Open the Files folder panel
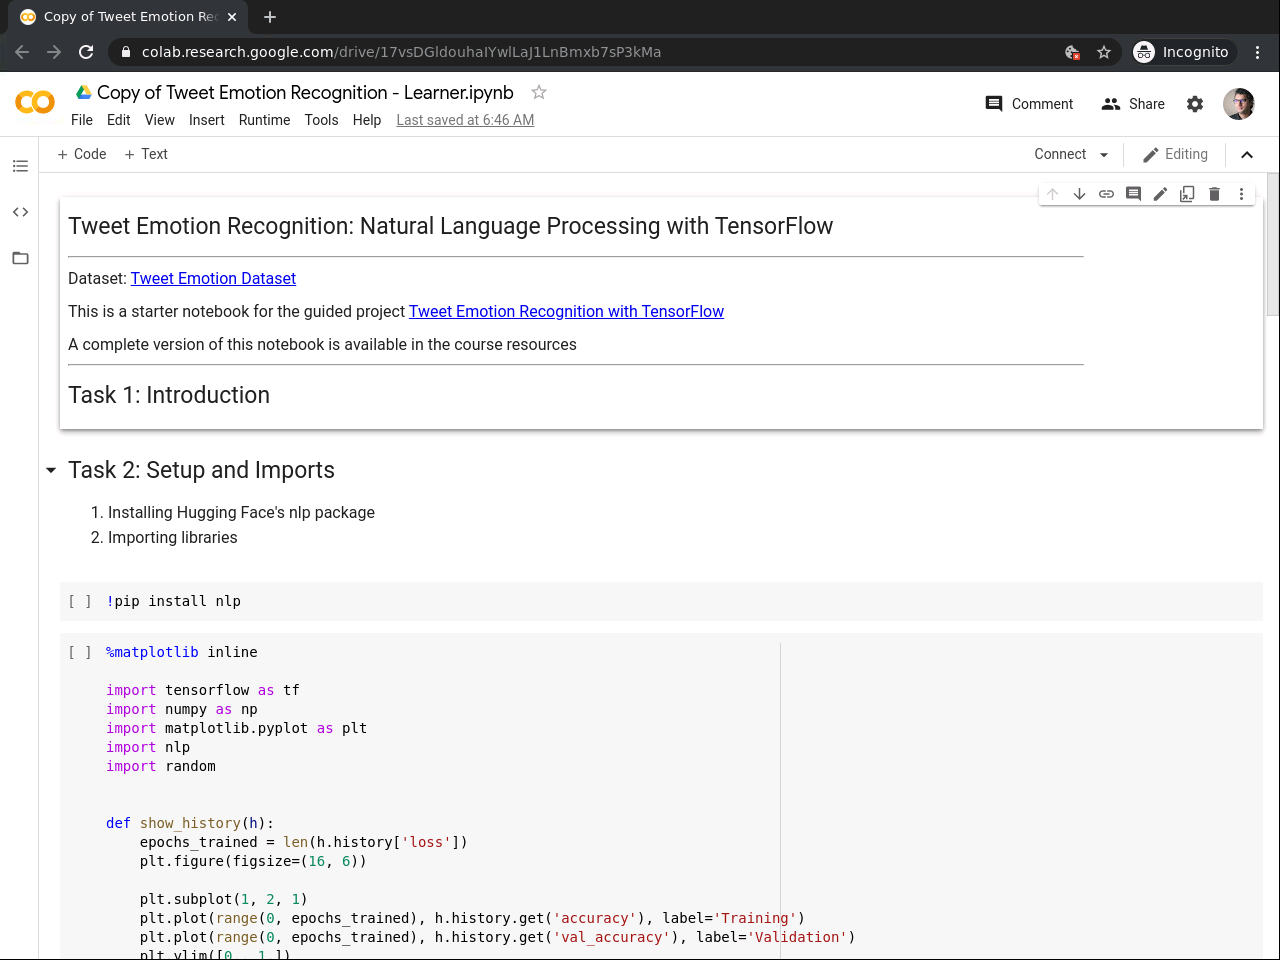The height and width of the screenshot is (960, 1280). (20, 258)
